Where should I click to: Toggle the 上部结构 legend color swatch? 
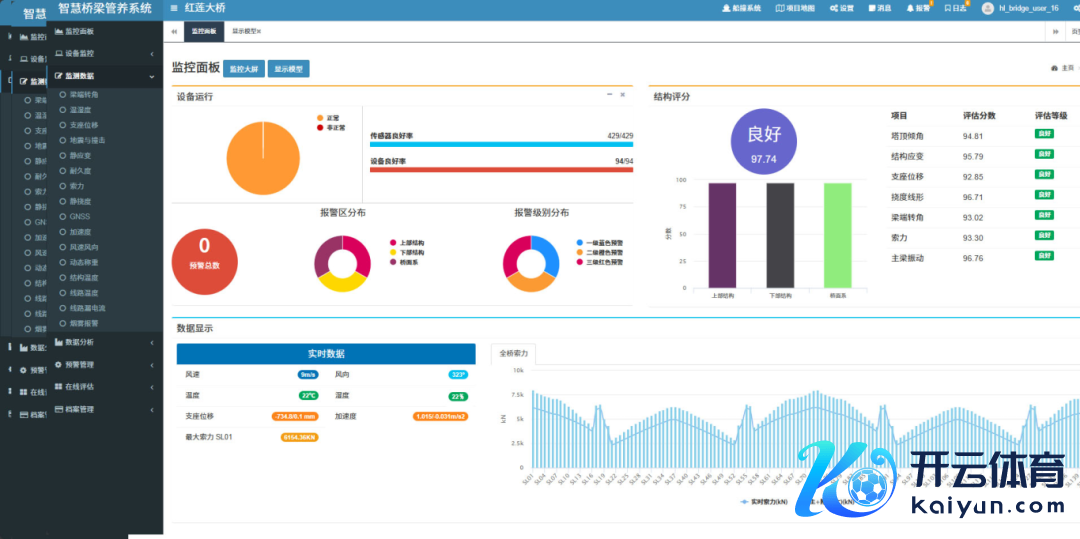[393, 243]
